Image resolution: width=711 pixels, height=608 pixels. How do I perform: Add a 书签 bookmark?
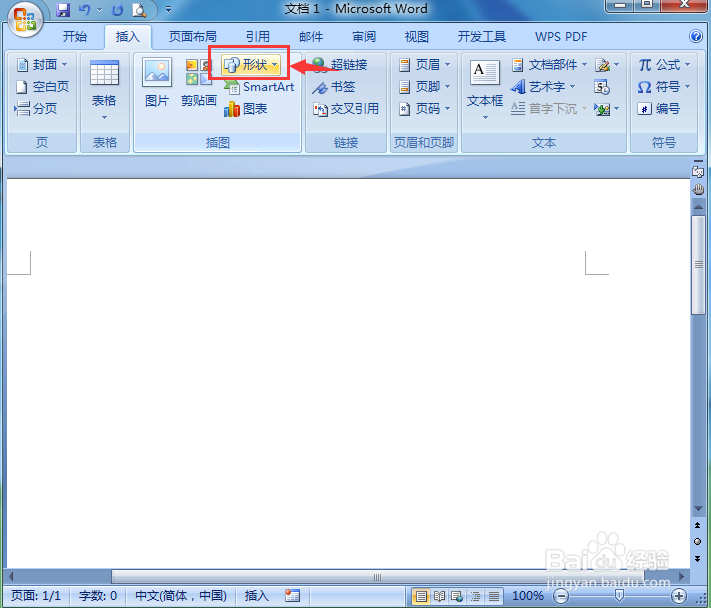333,87
